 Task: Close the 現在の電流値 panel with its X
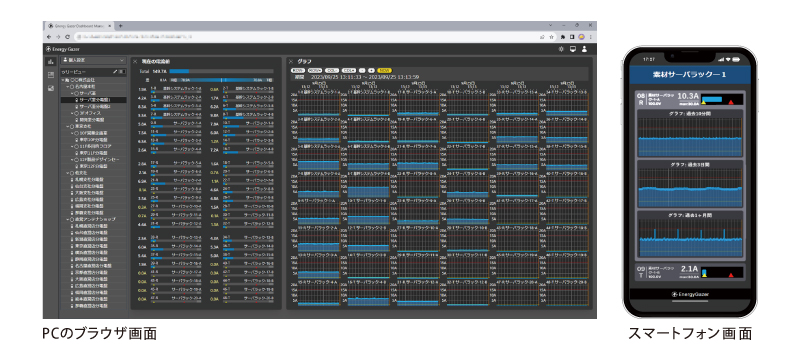[x=135, y=61]
